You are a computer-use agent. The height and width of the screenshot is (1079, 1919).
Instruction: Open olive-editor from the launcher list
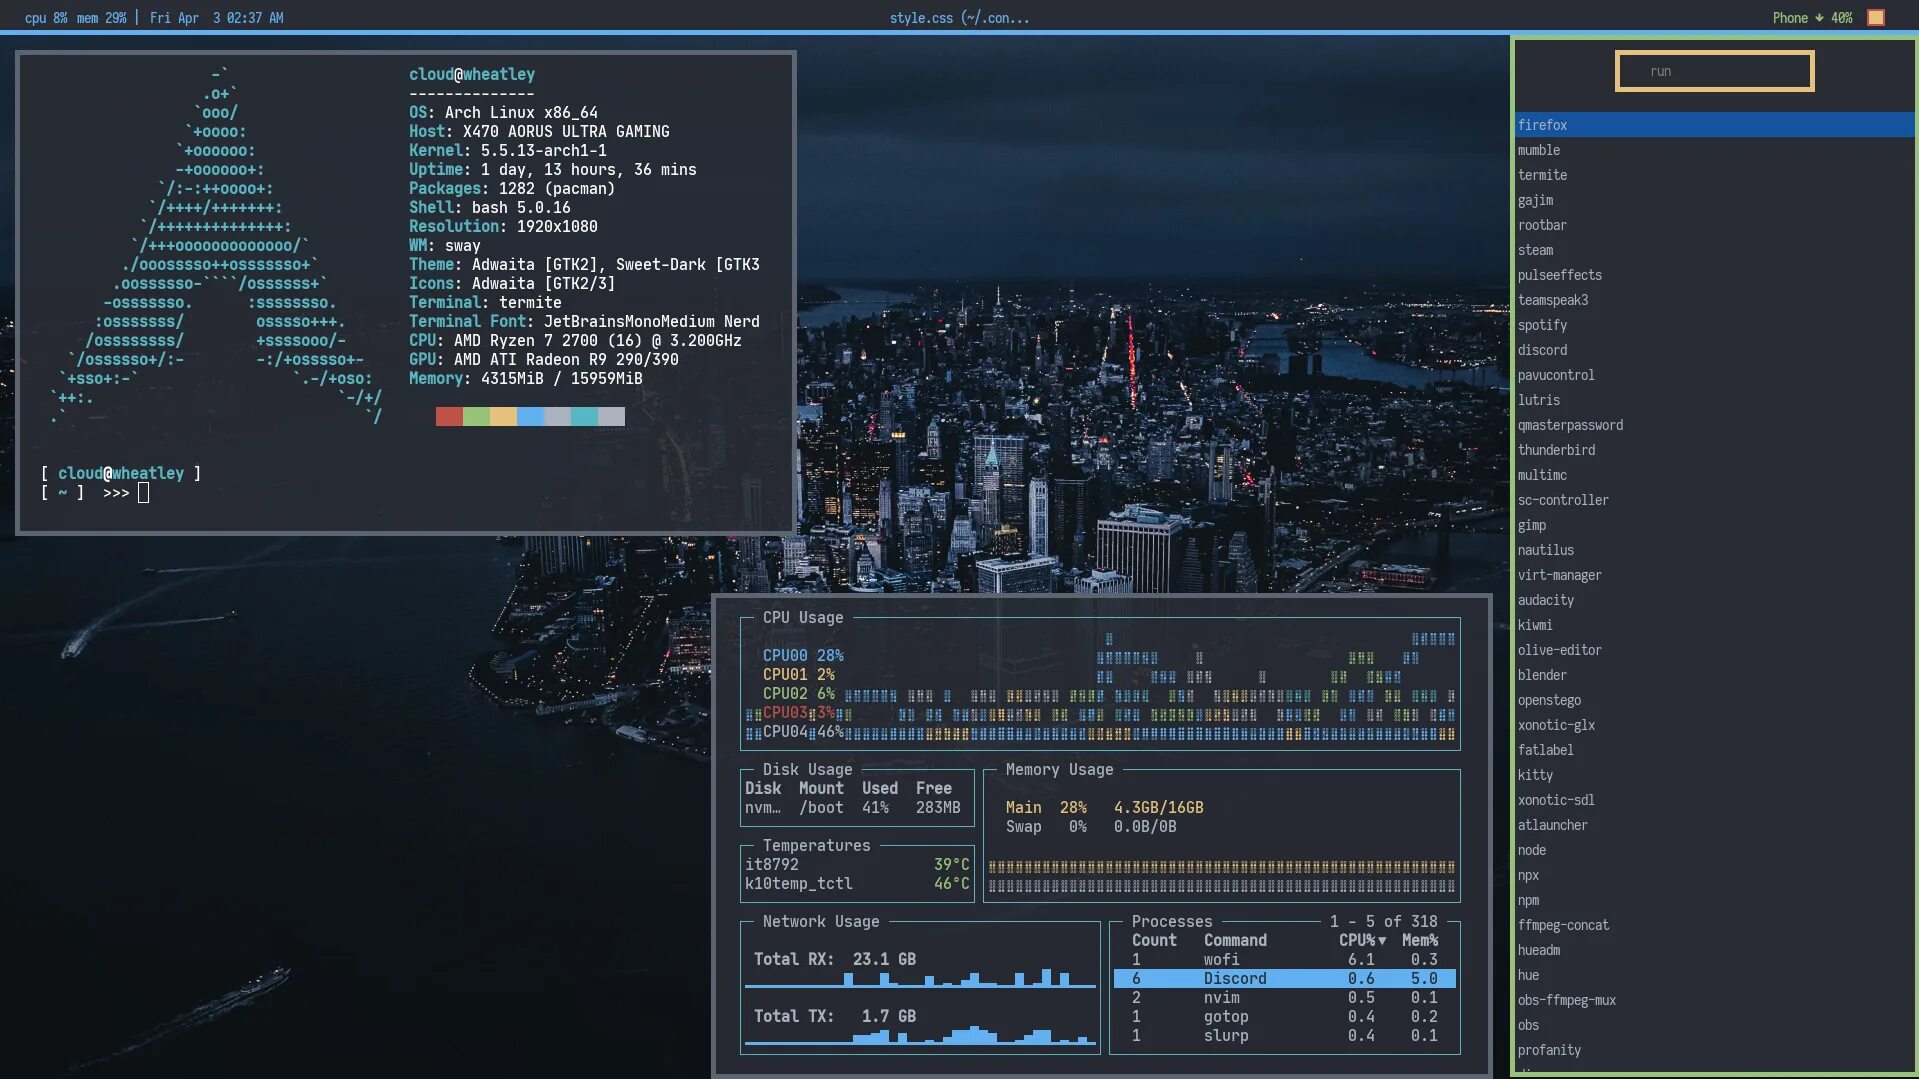[1715, 650]
